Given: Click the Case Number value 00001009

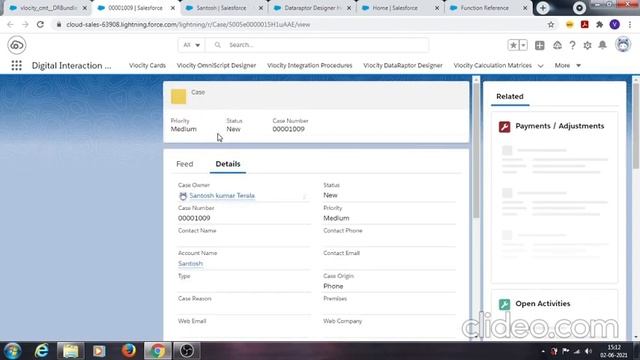Looking at the screenshot, I should pyautogui.click(x=194, y=218).
